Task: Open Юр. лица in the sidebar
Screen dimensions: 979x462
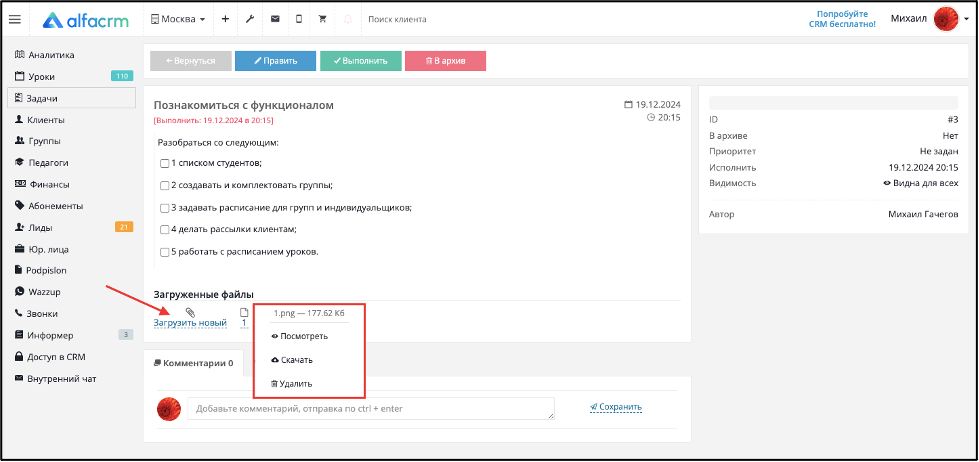Action: pyautogui.click(x=41, y=249)
